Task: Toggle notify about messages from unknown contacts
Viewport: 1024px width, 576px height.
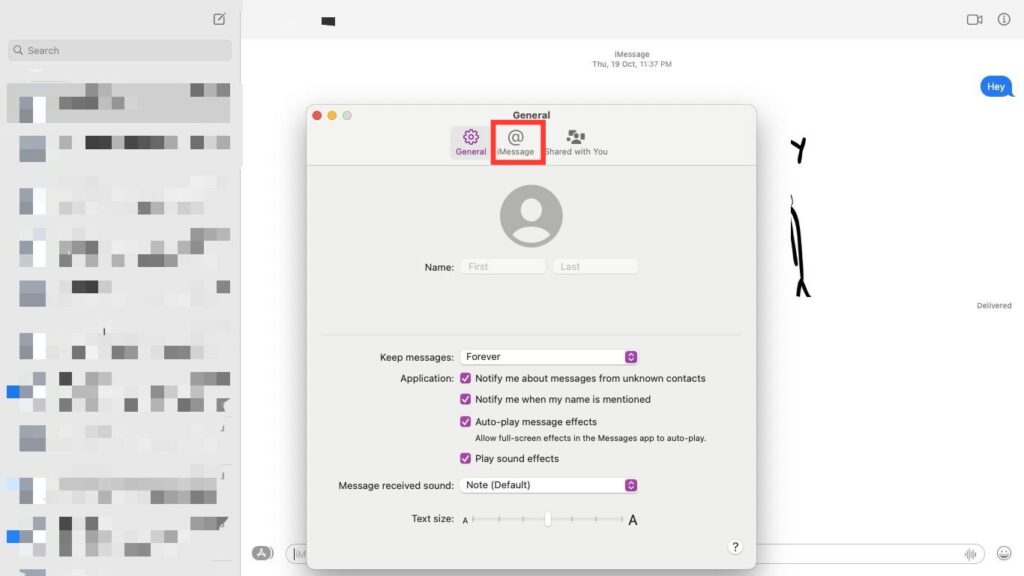Action: tap(465, 378)
